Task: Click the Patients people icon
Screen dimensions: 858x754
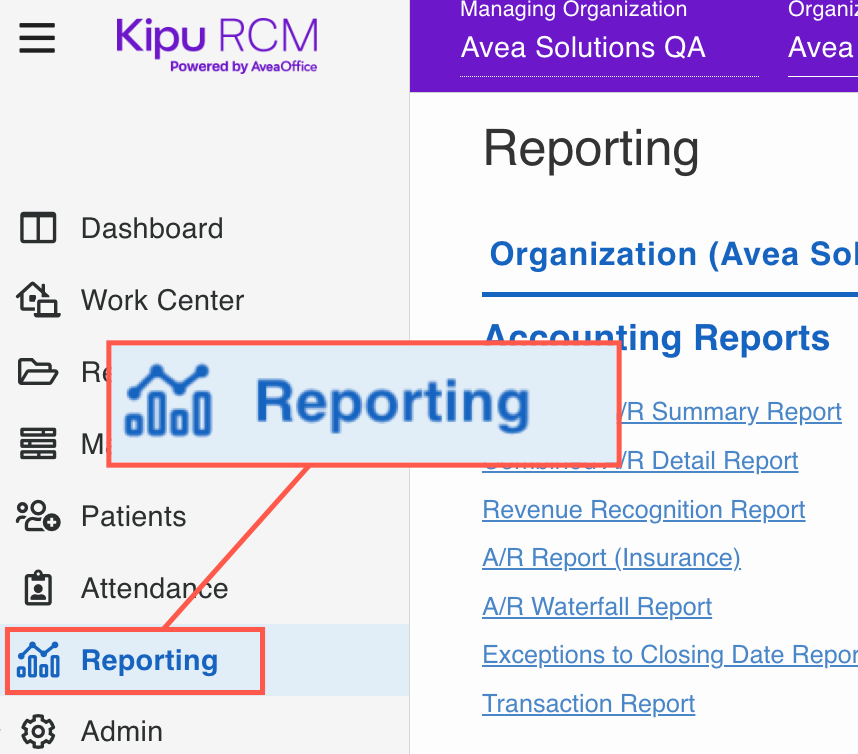Action: coord(38,516)
